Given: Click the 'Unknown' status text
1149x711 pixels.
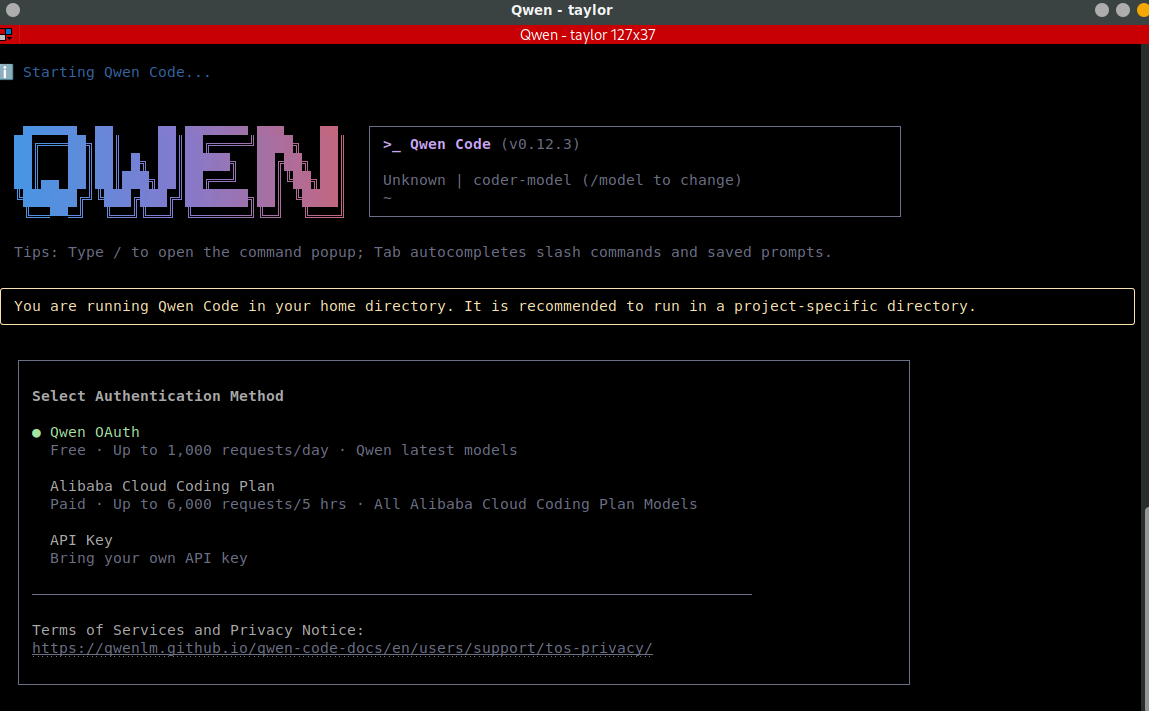Looking at the screenshot, I should coord(414,180).
